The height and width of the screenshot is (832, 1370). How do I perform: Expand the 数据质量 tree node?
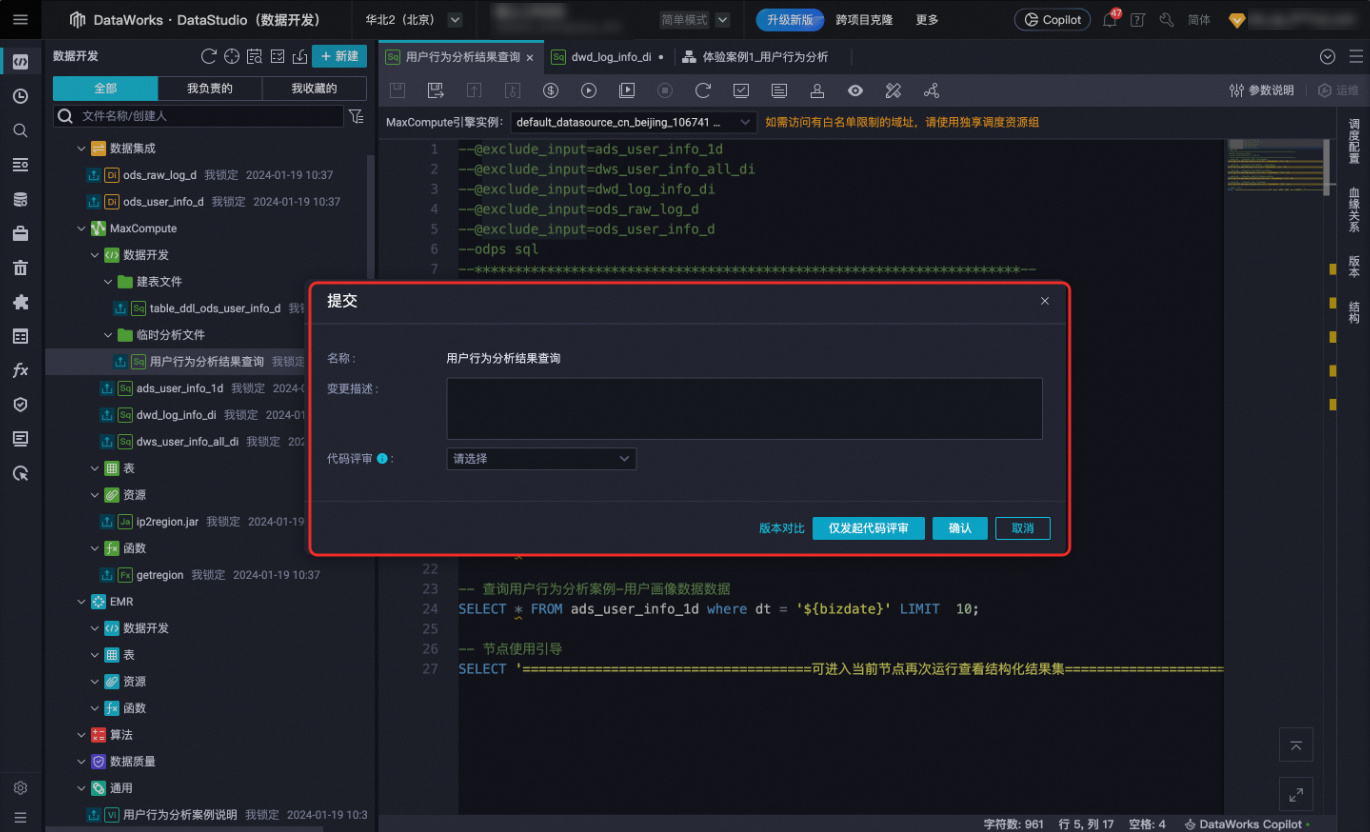click(82, 761)
